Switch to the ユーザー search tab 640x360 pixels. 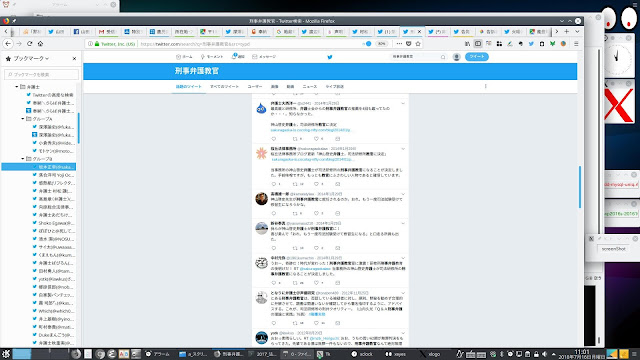coord(255,87)
